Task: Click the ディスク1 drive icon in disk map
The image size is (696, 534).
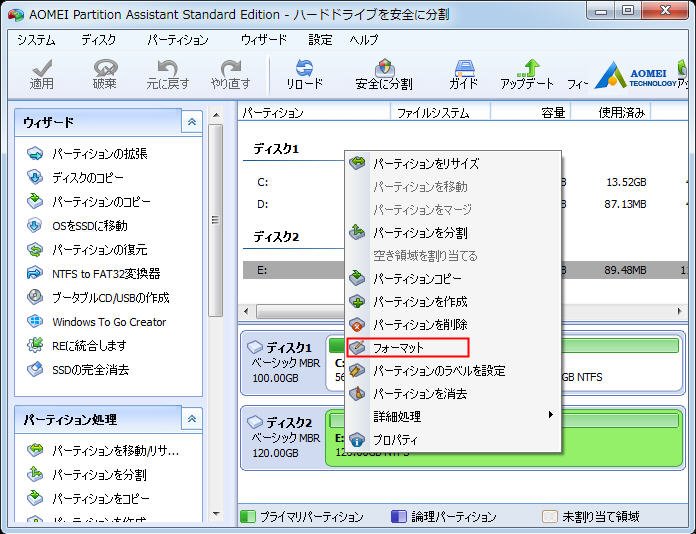Action: tap(255, 347)
